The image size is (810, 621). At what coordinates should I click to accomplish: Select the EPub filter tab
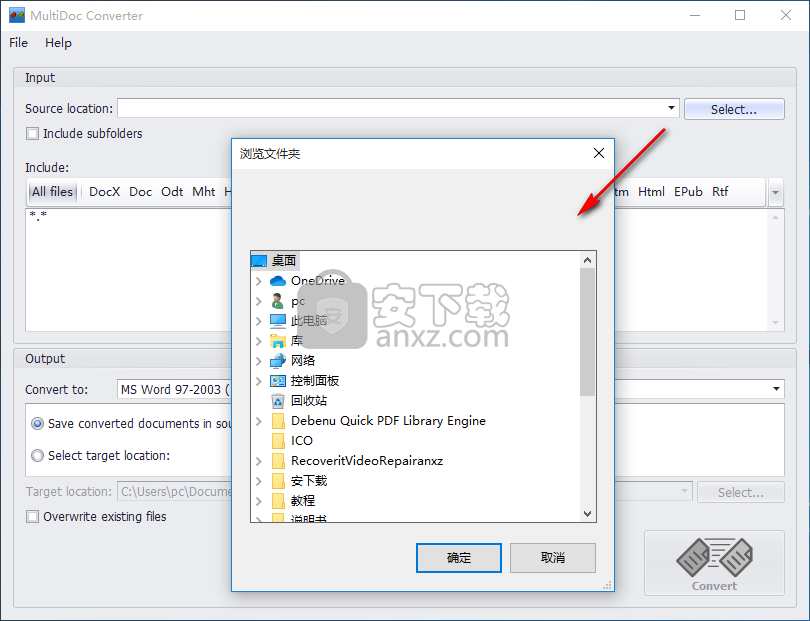pyautogui.click(x=688, y=192)
